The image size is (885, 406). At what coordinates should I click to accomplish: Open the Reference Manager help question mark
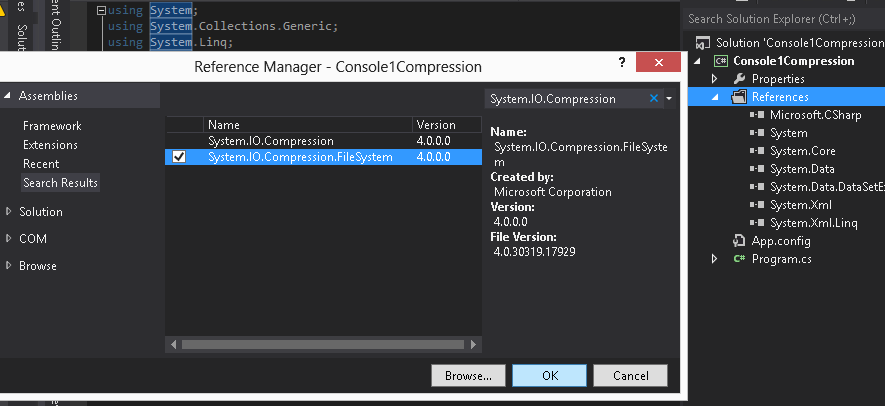[x=622, y=63]
